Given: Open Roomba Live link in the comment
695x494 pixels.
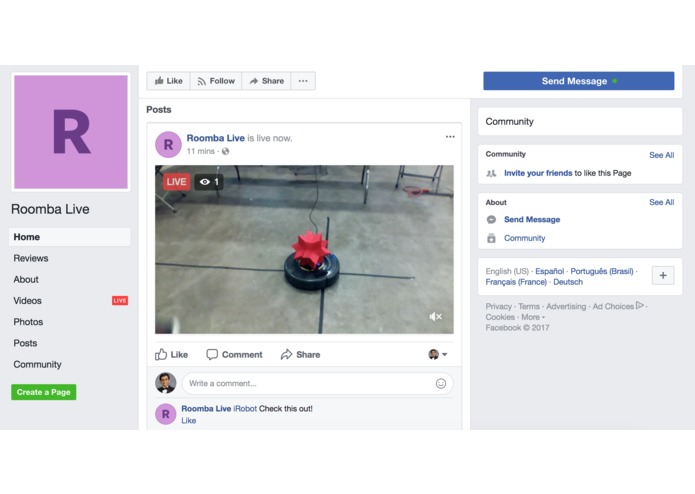Looking at the screenshot, I should pyautogui.click(x=206, y=408).
